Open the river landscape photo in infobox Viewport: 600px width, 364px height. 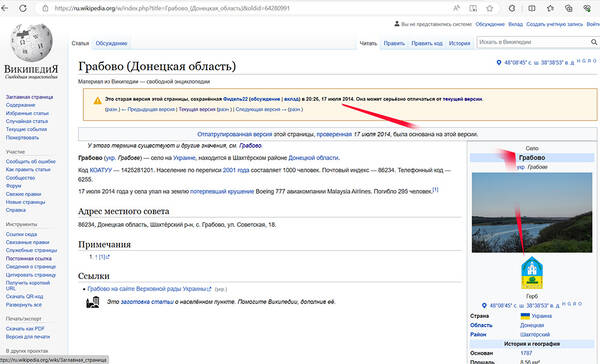(x=532, y=212)
